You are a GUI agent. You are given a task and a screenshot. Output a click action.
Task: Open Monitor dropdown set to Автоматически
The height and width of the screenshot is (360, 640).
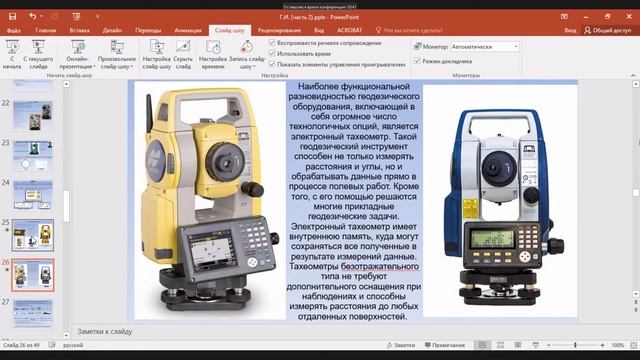(x=485, y=47)
